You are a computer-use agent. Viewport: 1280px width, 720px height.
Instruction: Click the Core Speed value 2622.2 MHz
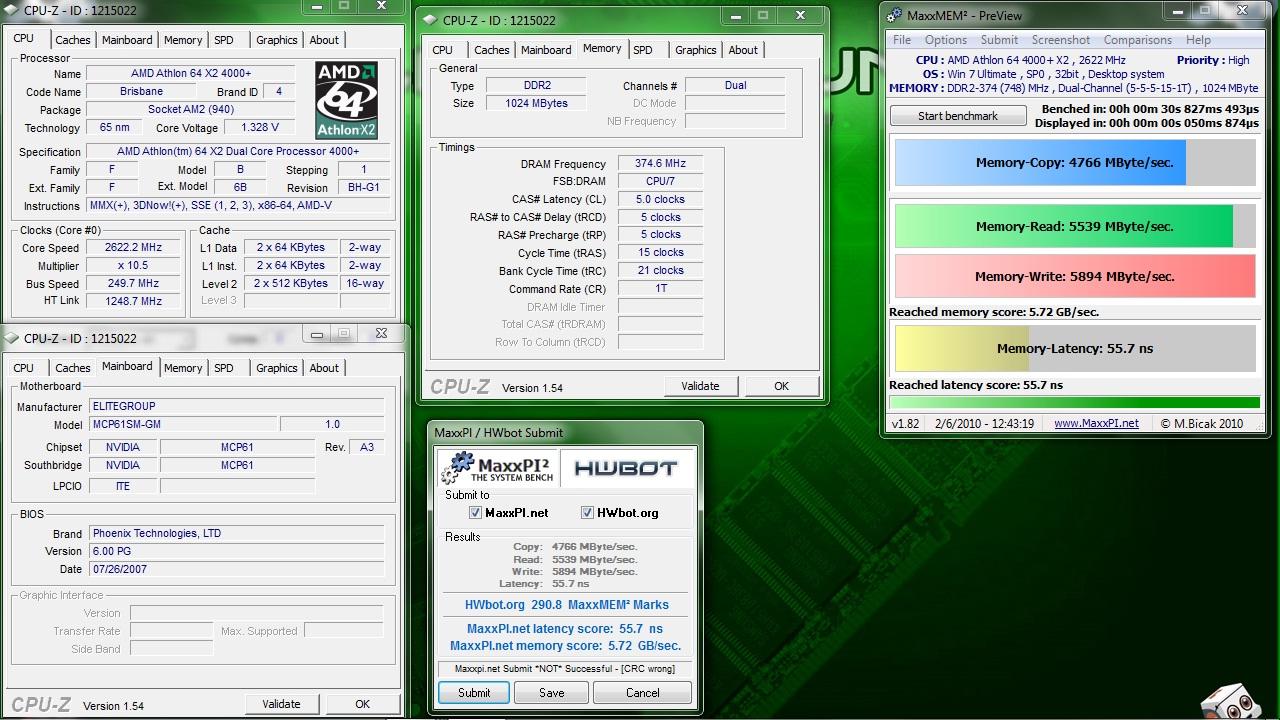[133, 248]
